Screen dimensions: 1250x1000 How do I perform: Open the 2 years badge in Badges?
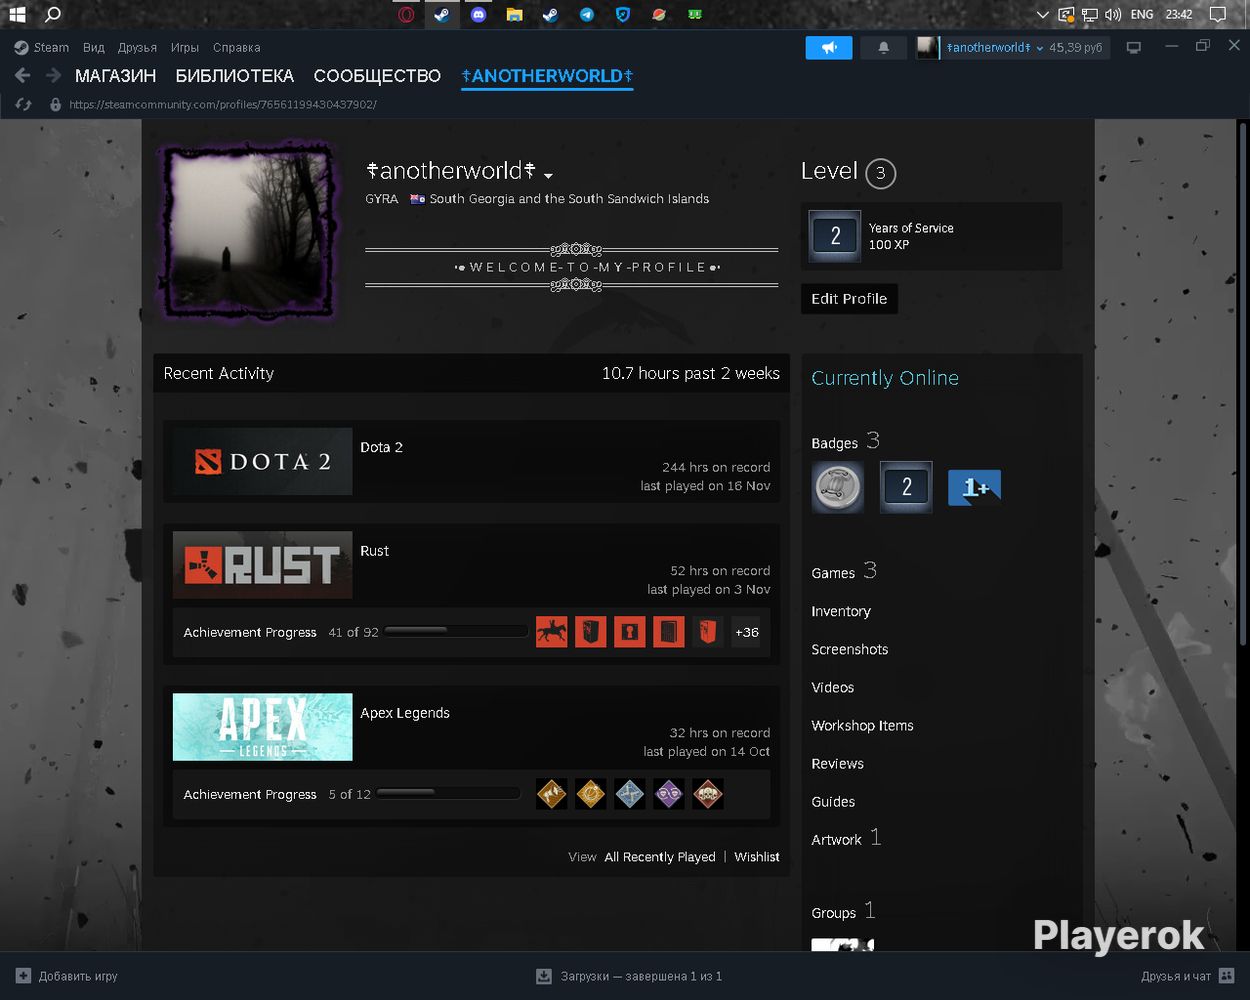click(x=906, y=487)
